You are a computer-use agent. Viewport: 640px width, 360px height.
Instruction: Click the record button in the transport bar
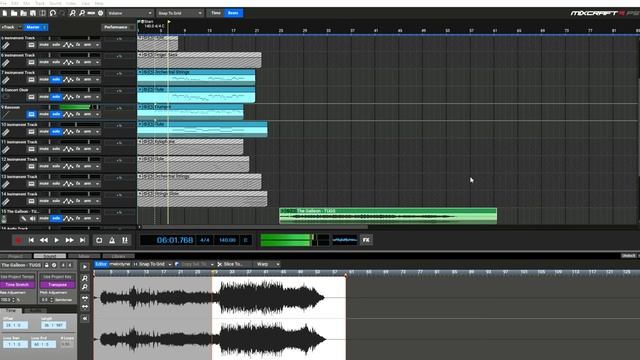pos(18,240)
